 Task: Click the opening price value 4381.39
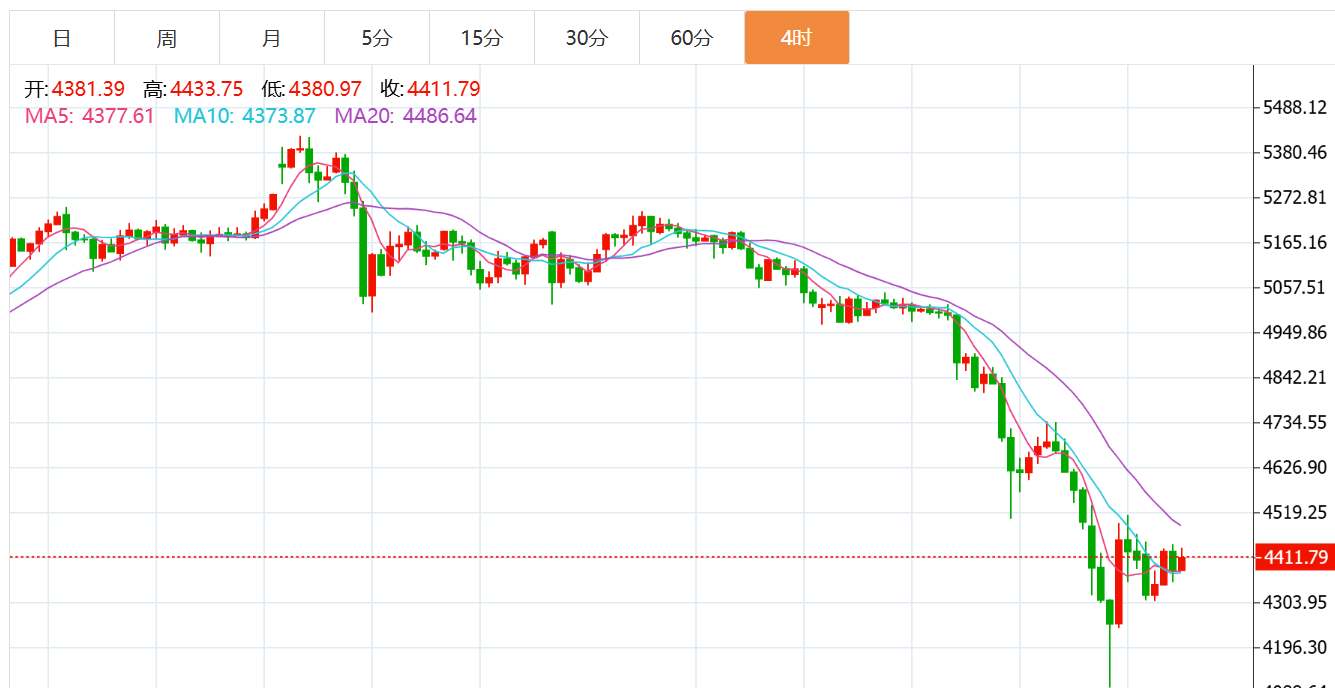click(x=88, y=89)
